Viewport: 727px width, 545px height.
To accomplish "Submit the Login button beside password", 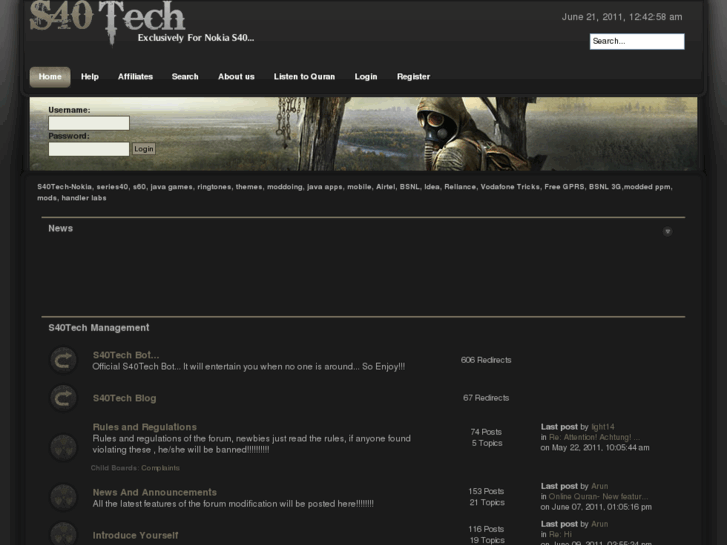I will coord(144,149).
